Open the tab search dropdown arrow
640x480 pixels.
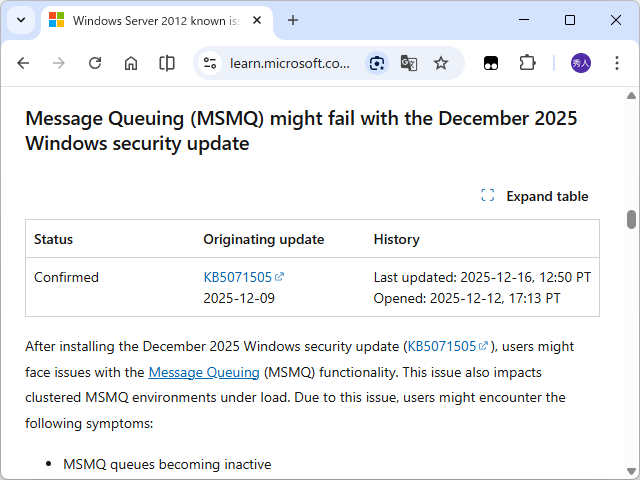click(20, 20)
